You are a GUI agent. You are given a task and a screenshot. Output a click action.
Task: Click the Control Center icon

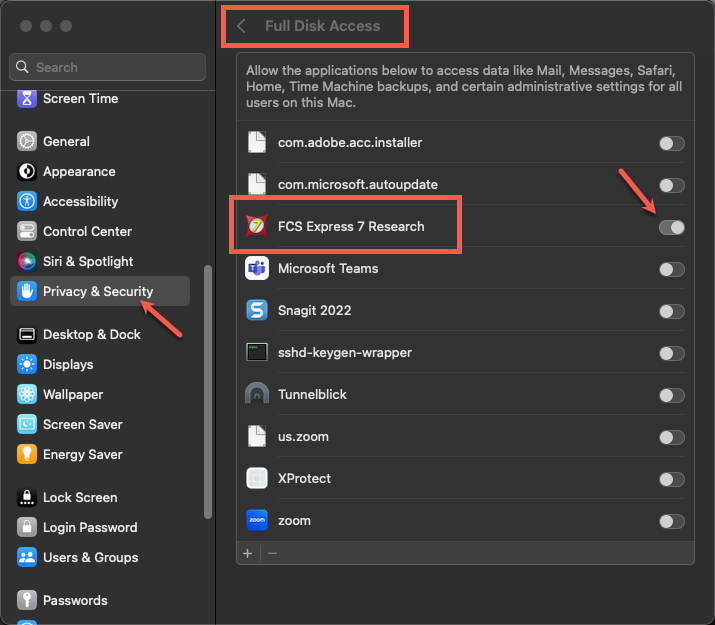click(x=27, y=232)
